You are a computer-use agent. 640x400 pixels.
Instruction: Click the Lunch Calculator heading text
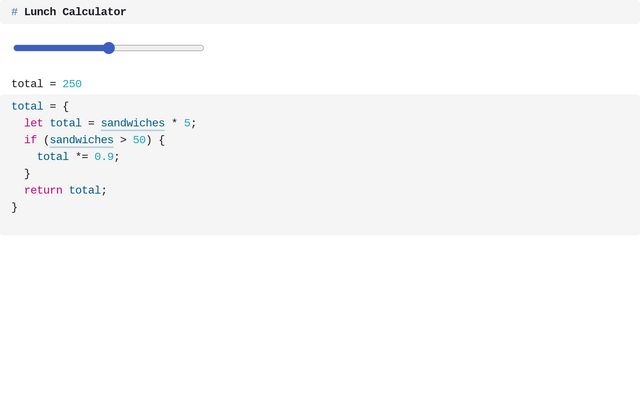tap(75, 12)
